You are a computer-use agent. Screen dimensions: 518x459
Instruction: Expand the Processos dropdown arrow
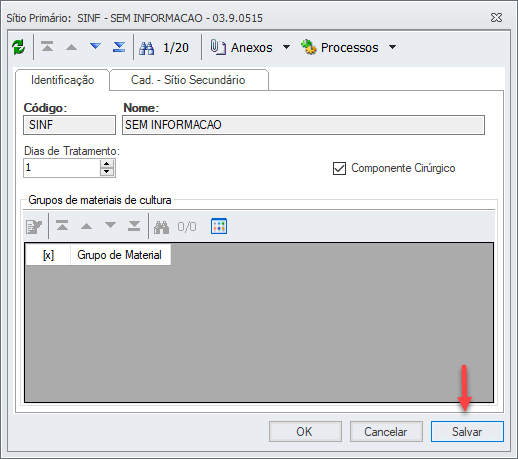[x=393, y=47]
